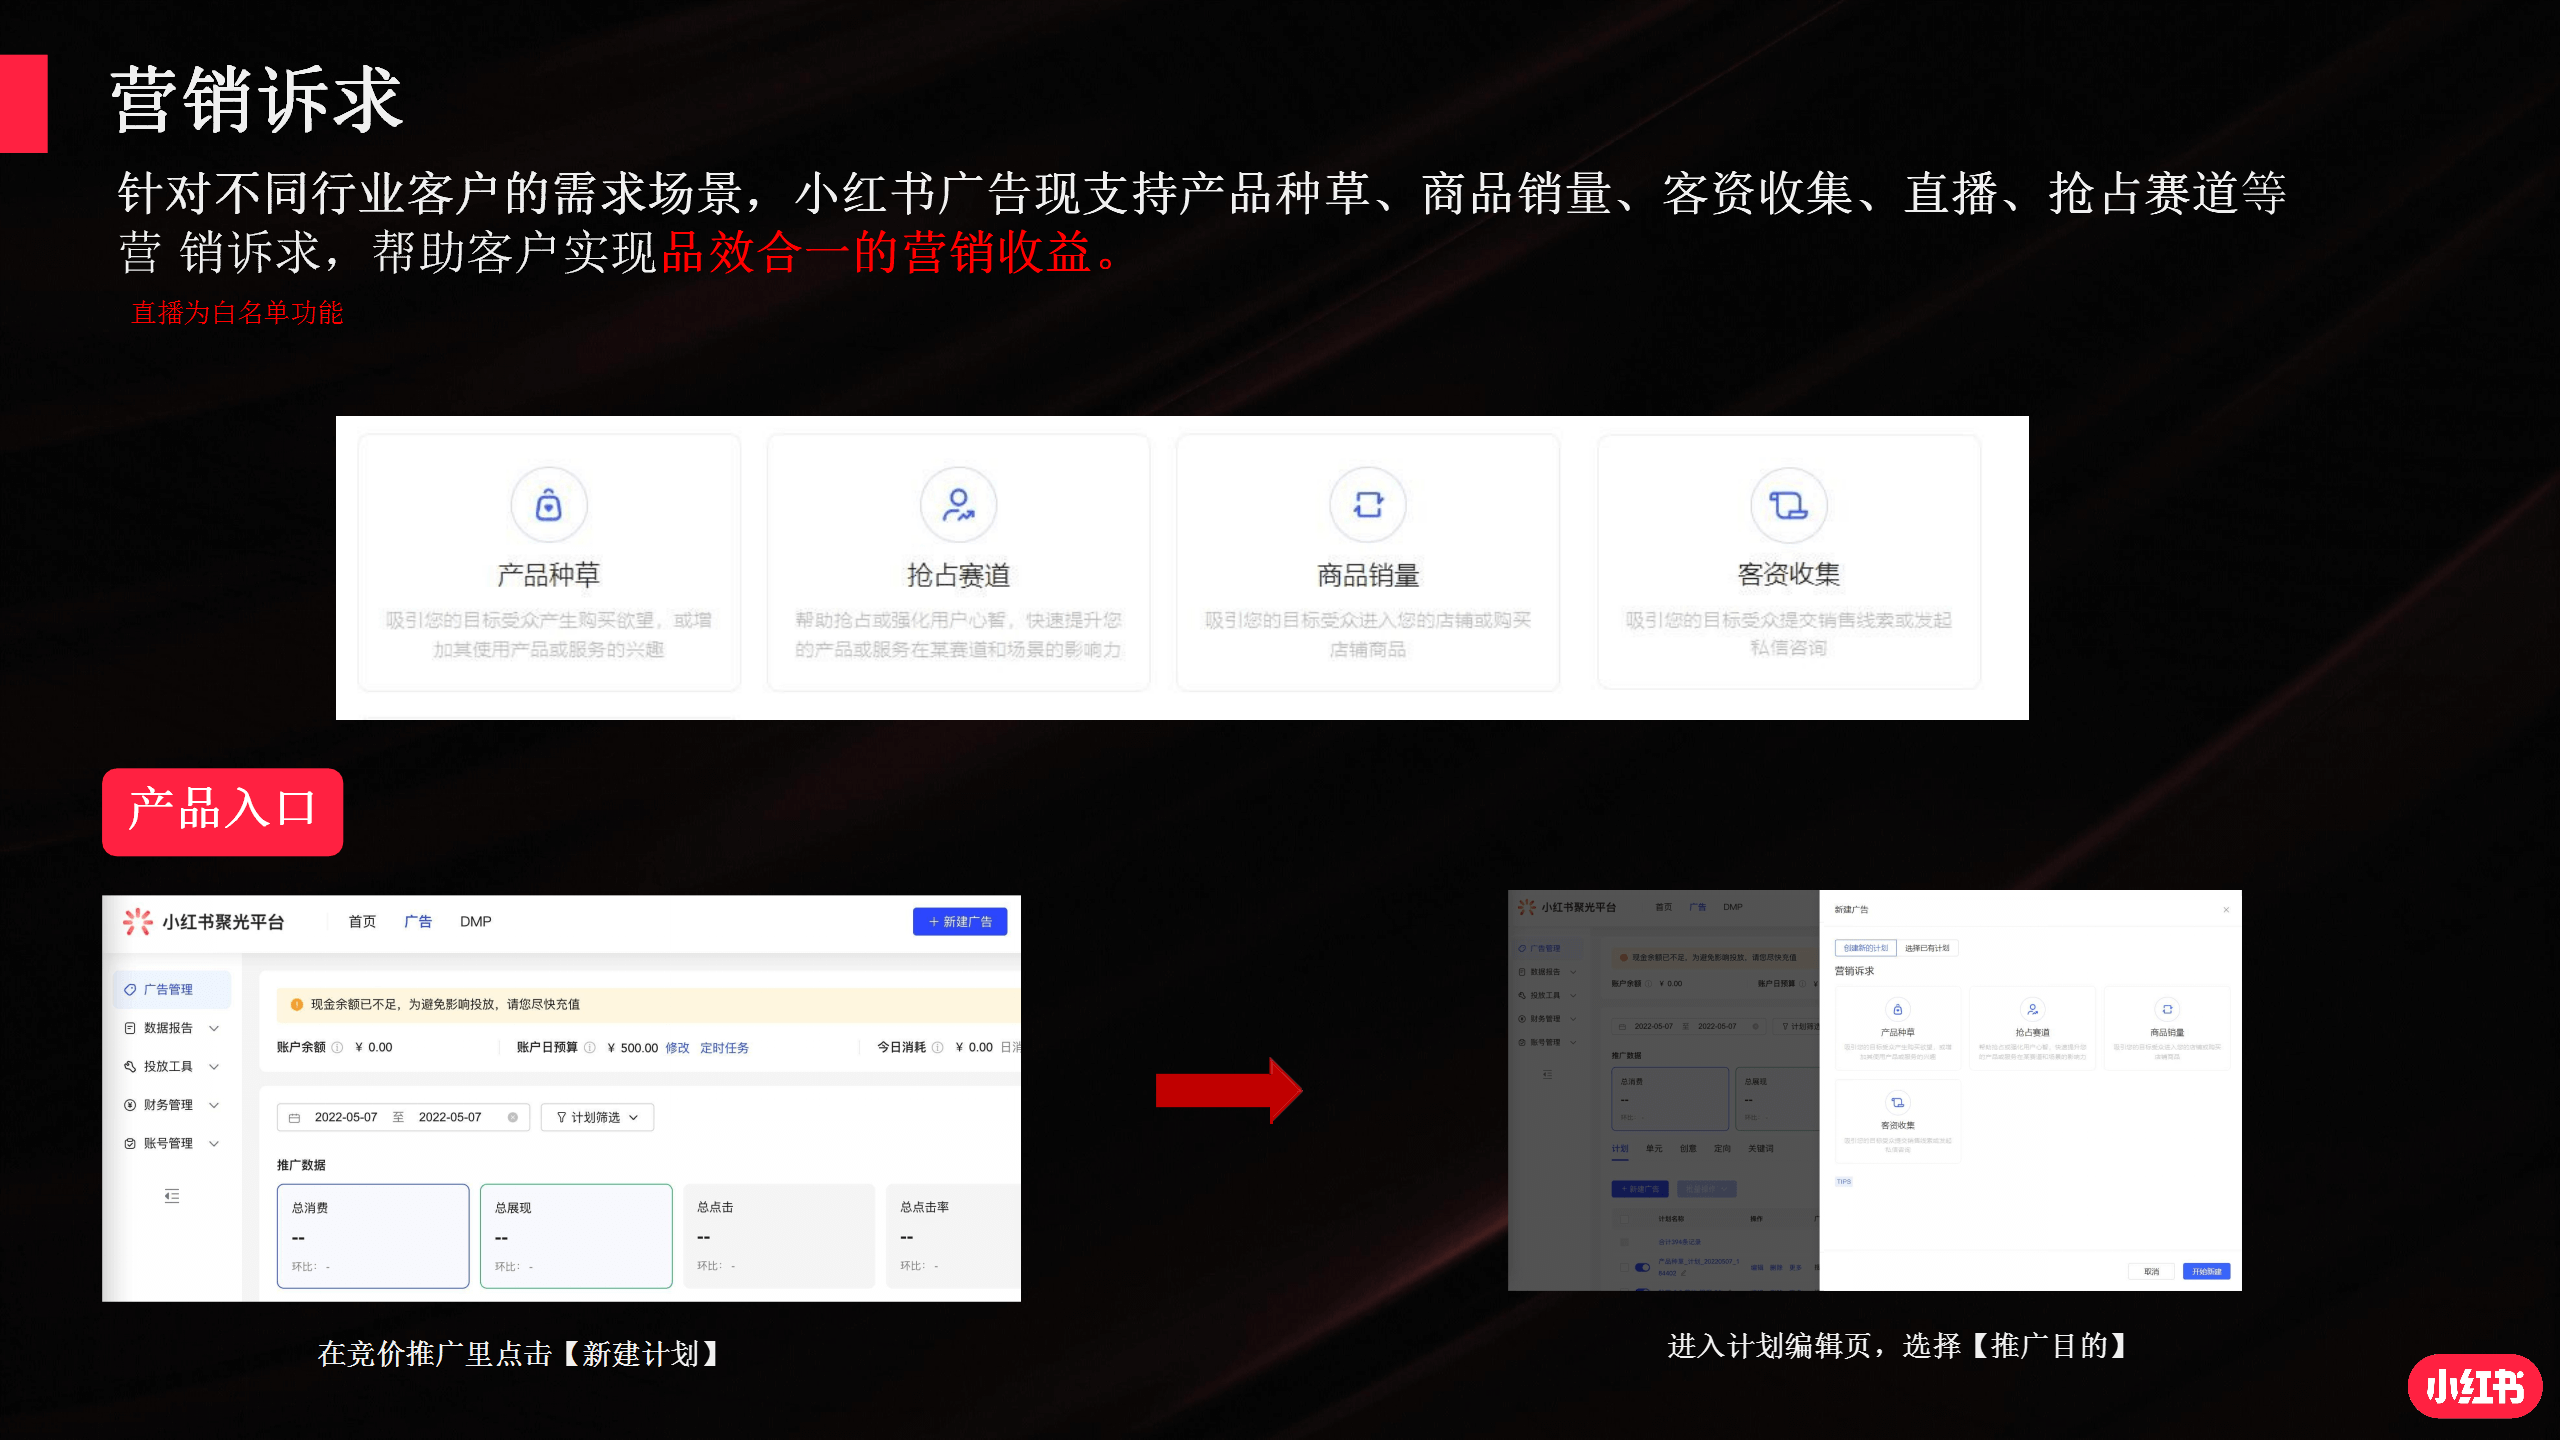The image size is (2560, 1440).
Task: Click the 广告管理 tag icon in the left dashboard sidebar
Action: click(130, 989)
